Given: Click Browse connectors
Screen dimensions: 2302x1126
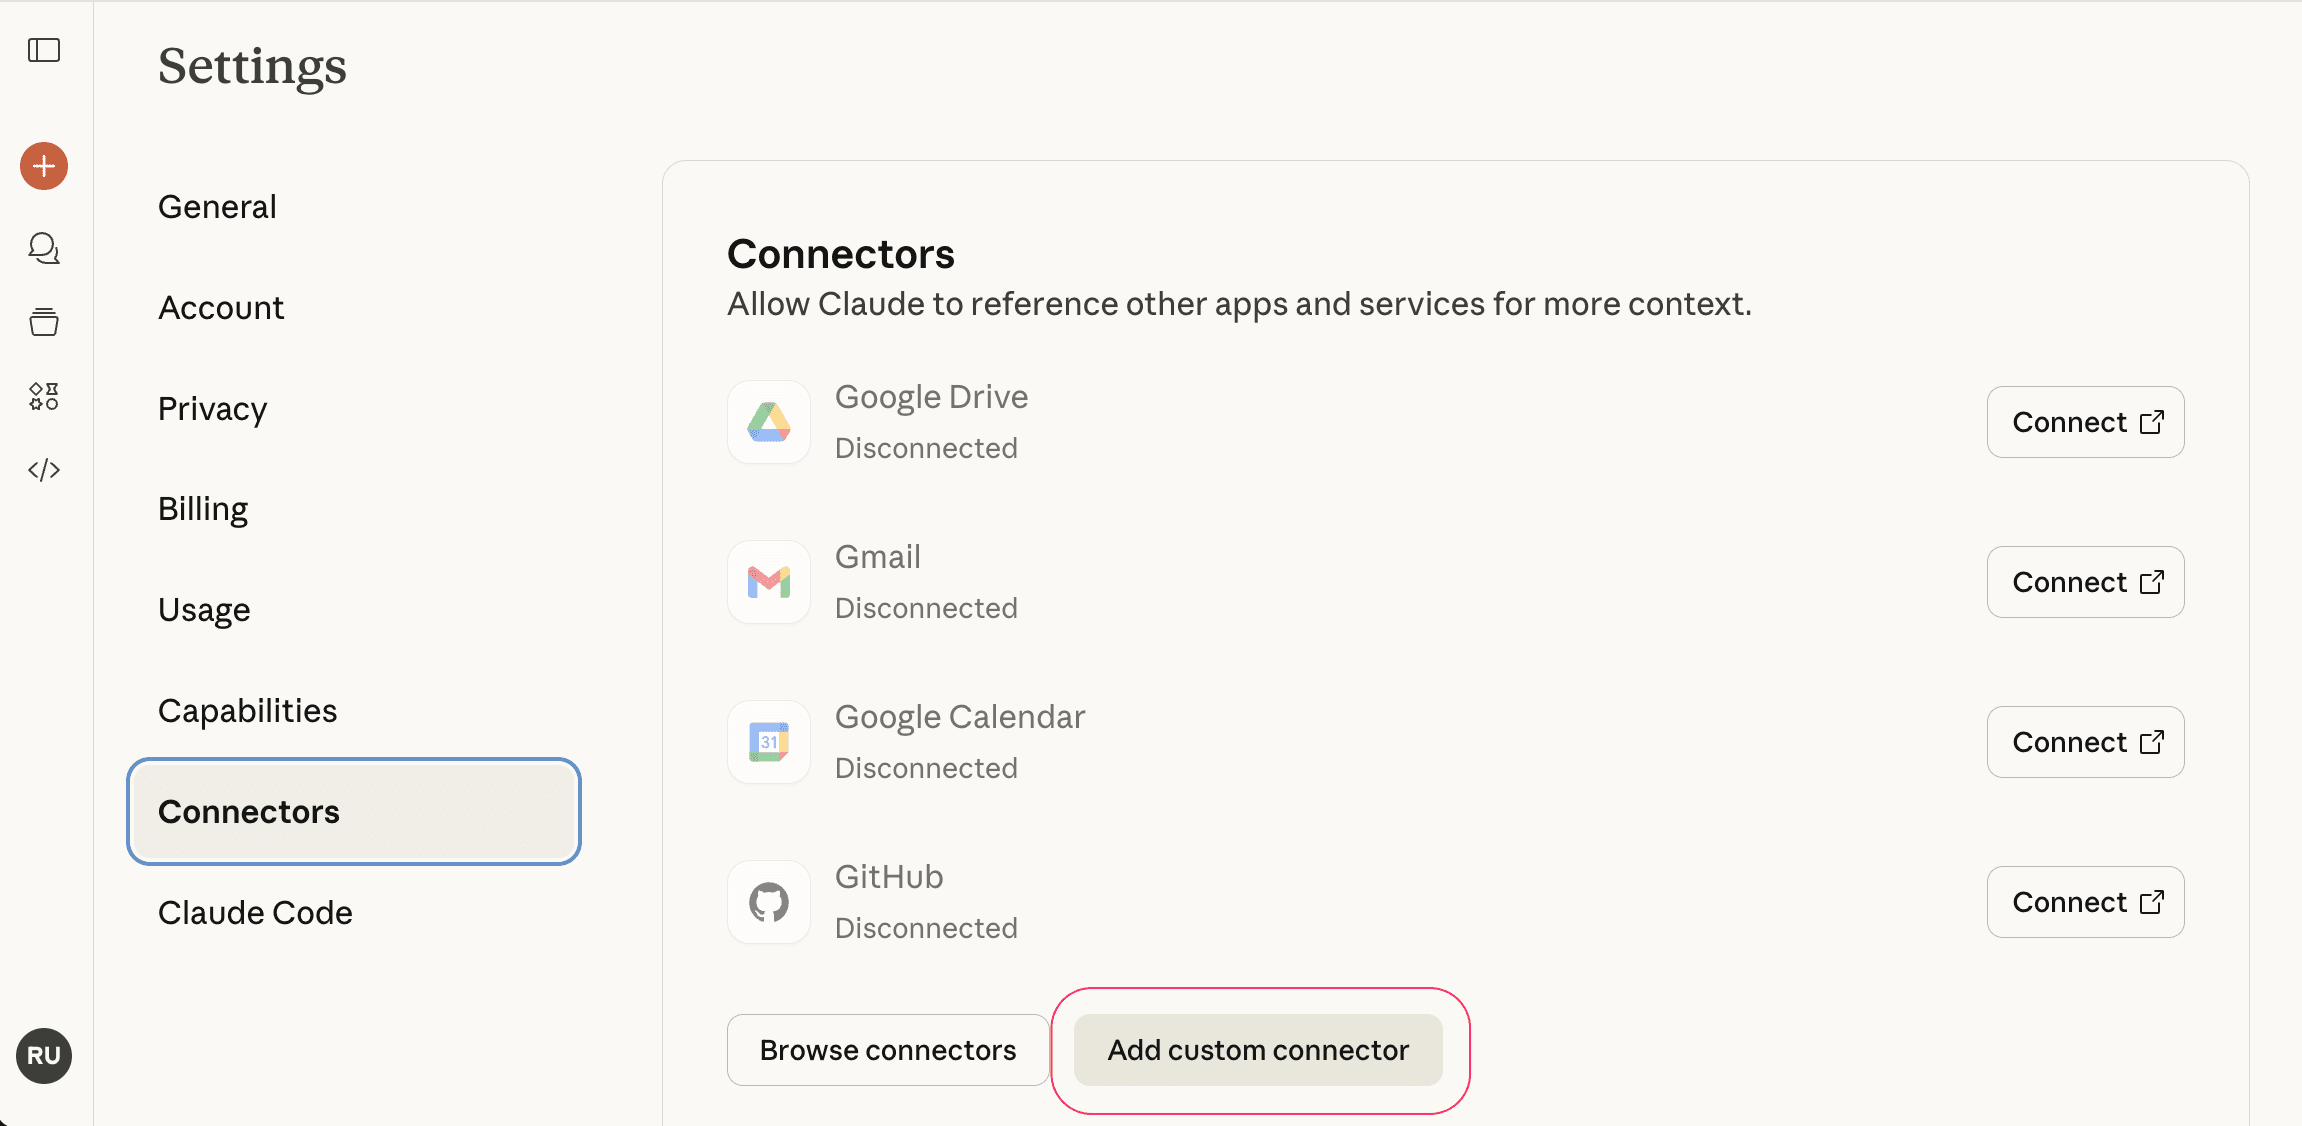Looking at the screenshot, I should [887, 1050].
